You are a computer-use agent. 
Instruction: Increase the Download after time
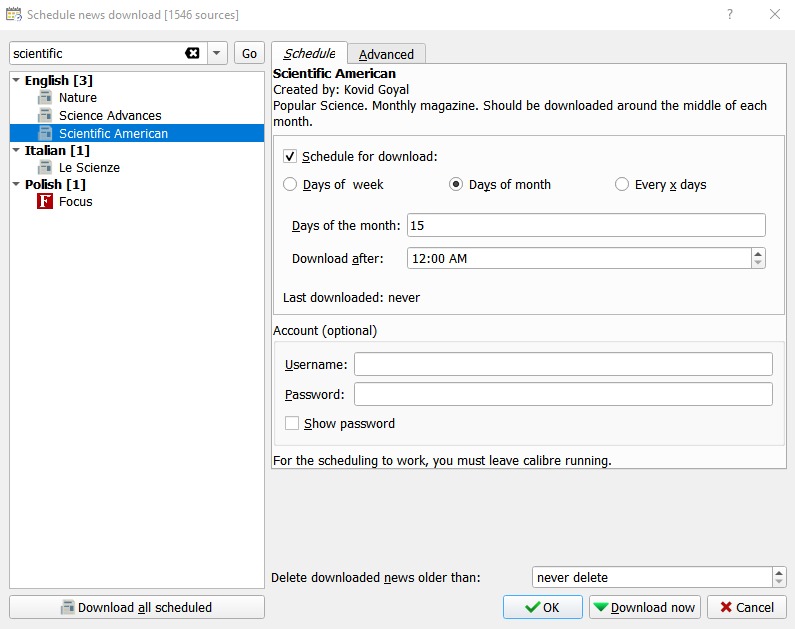coord(758,254)
